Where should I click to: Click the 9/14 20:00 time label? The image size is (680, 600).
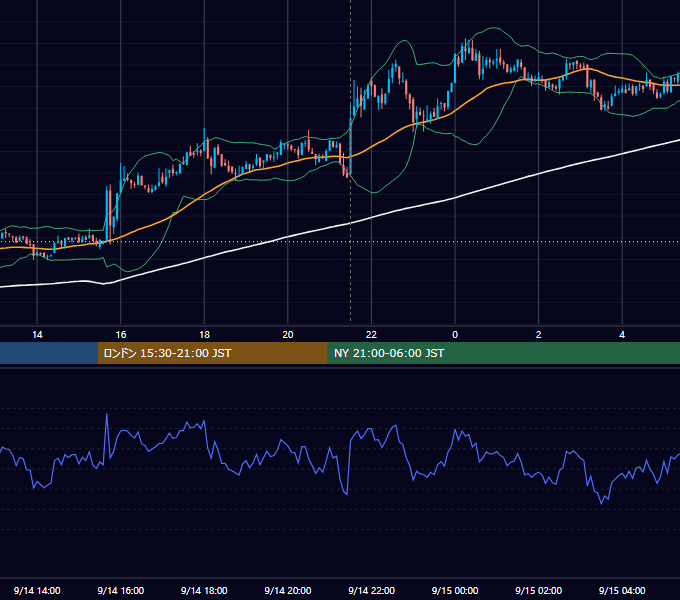coord(288,590)
